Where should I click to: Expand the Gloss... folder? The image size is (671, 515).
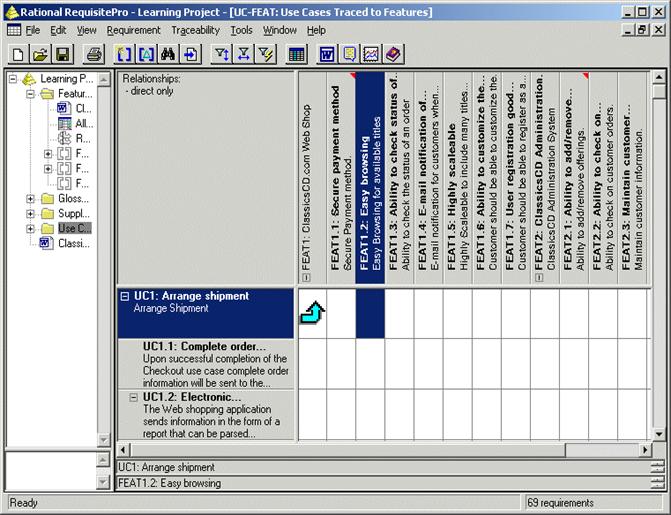click(x=30, y=199)
